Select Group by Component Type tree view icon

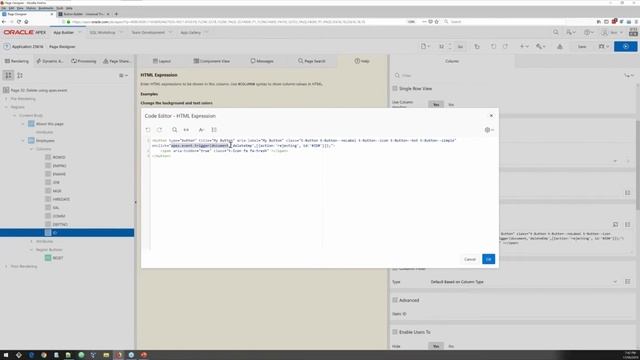pyautogui.click(x=20, y=76)
